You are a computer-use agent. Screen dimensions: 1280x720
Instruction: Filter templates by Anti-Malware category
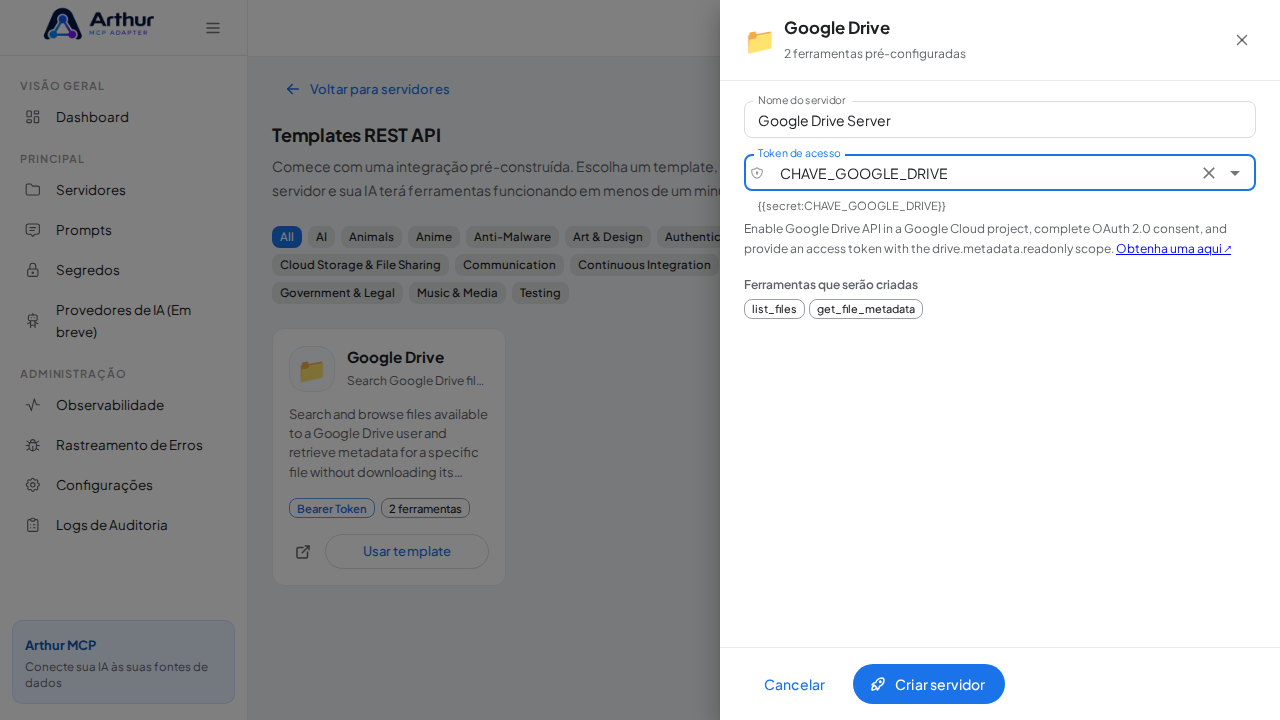(x=512, y=237)
